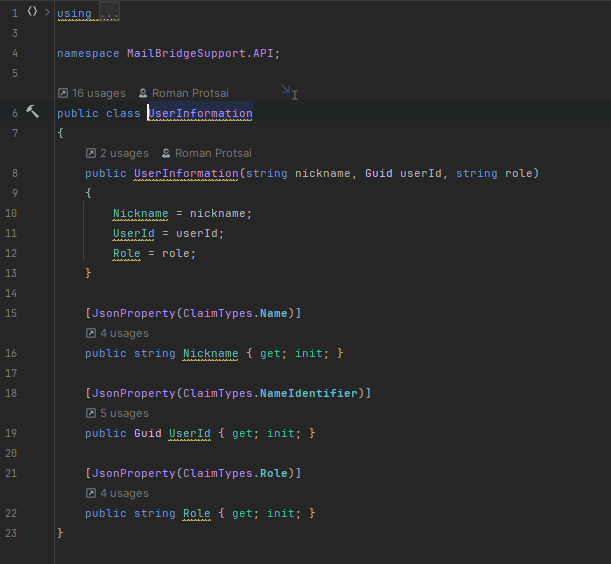Click UserId assignment on line 11
611x564 pixels.
[134, 233]
